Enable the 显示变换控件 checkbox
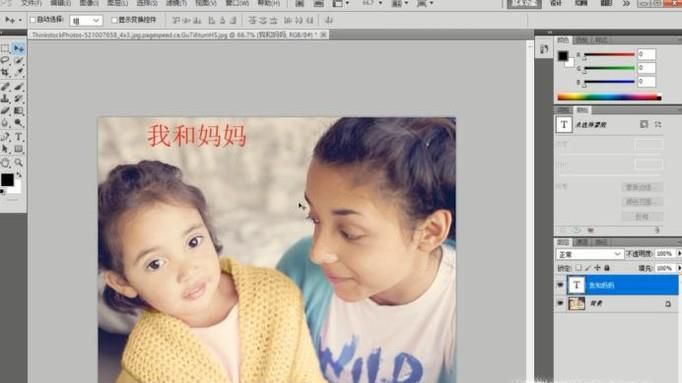 pos(114,20)
